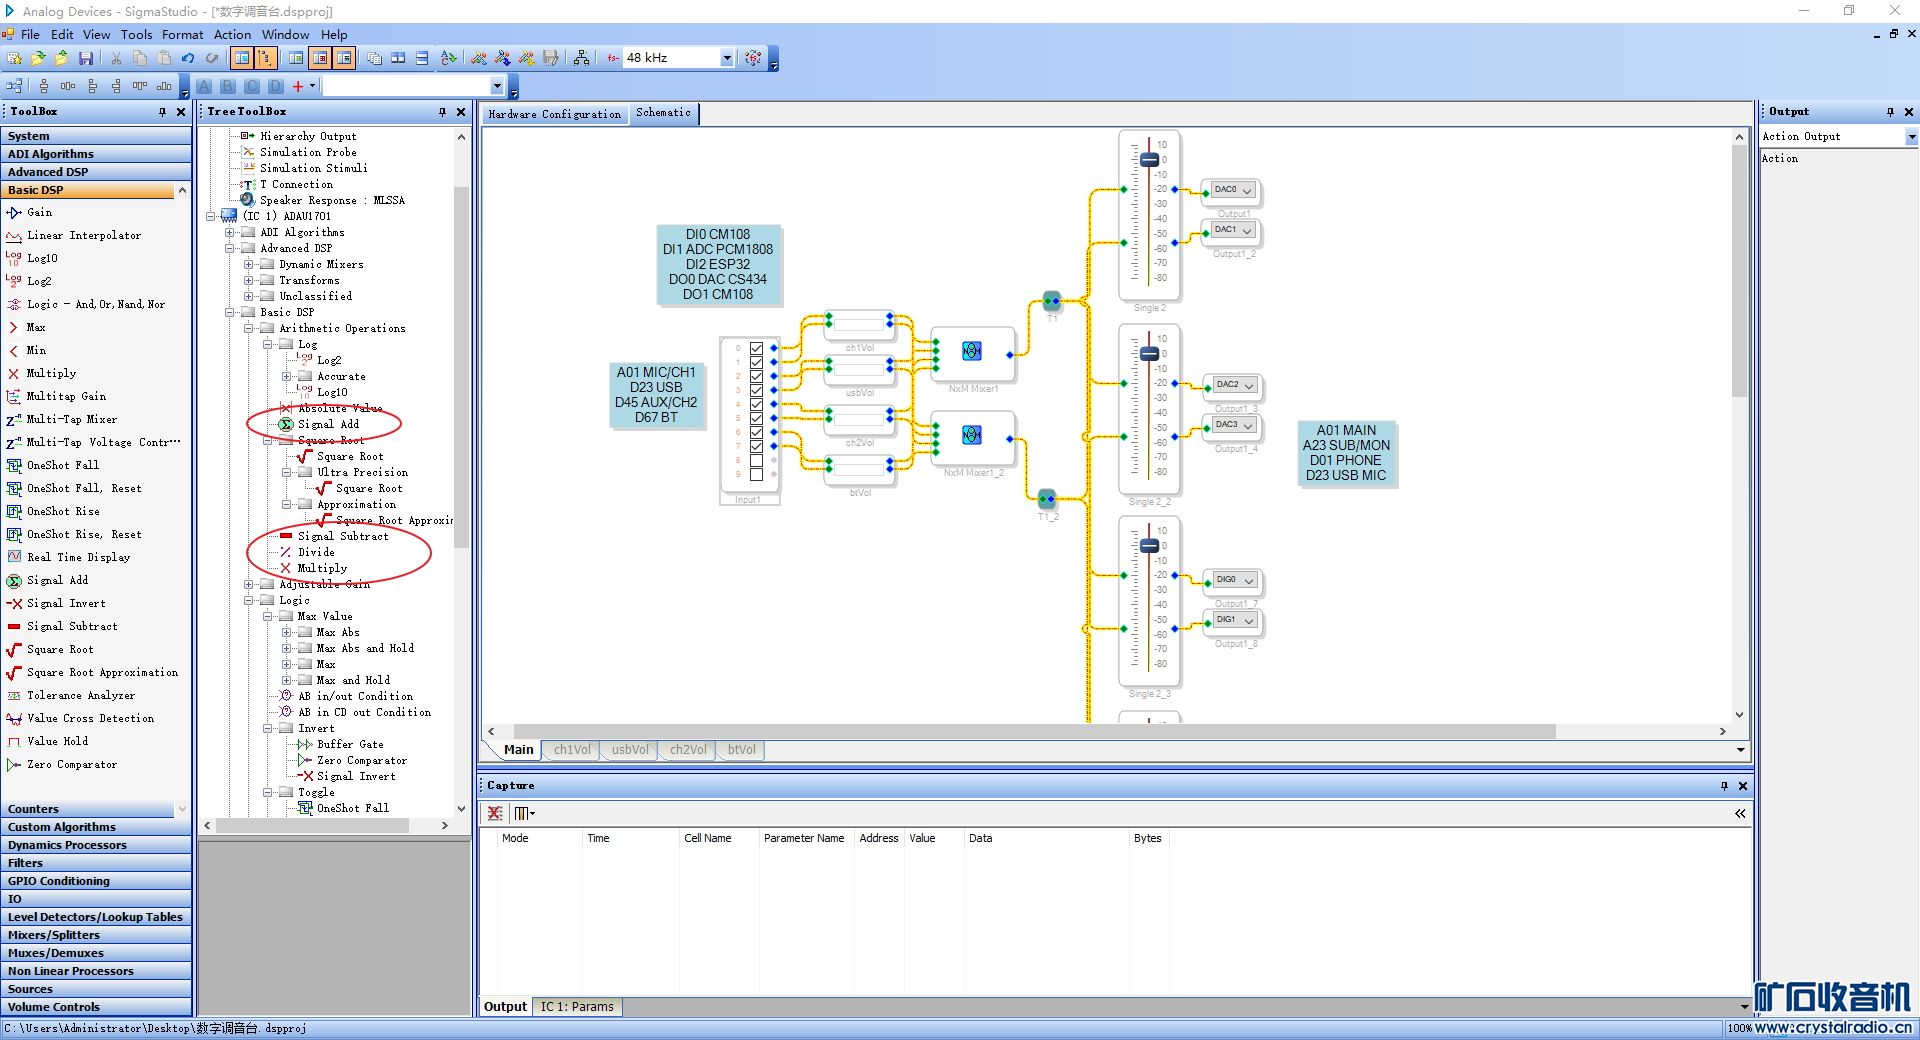The width and height of the screenshot is (1920, 1040).
Task: Open the DAC0 output selection dropdown
Action: 1247,191
